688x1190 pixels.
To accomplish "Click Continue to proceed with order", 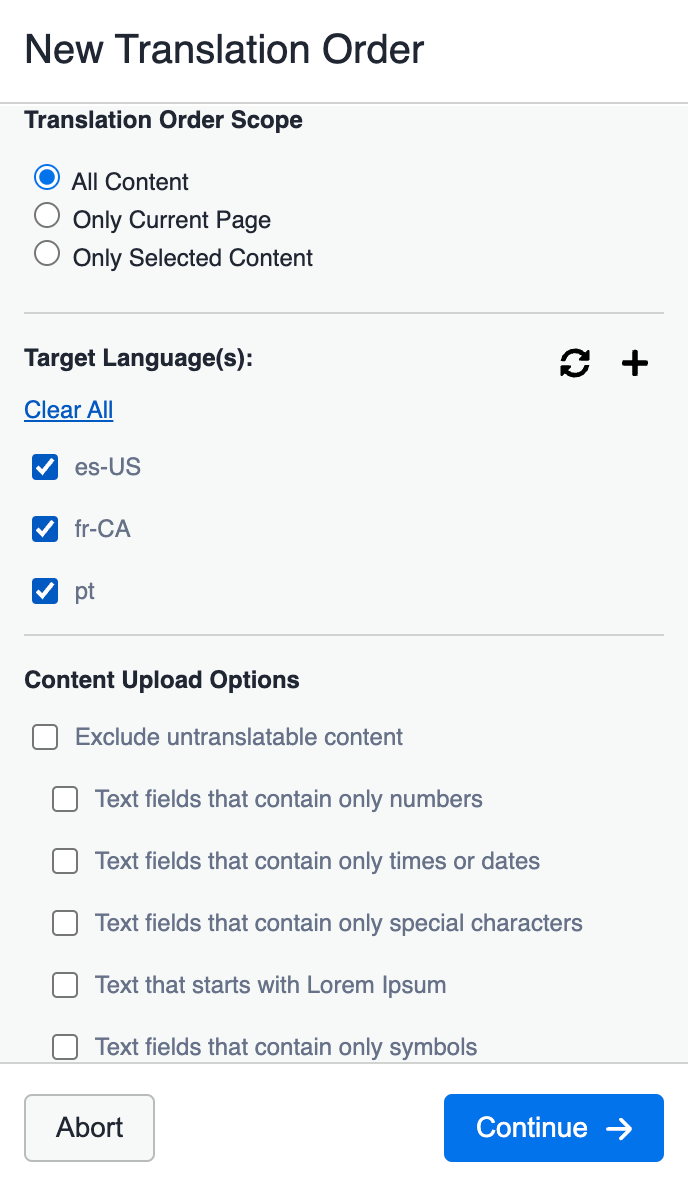I will [x=554, y=1128].
